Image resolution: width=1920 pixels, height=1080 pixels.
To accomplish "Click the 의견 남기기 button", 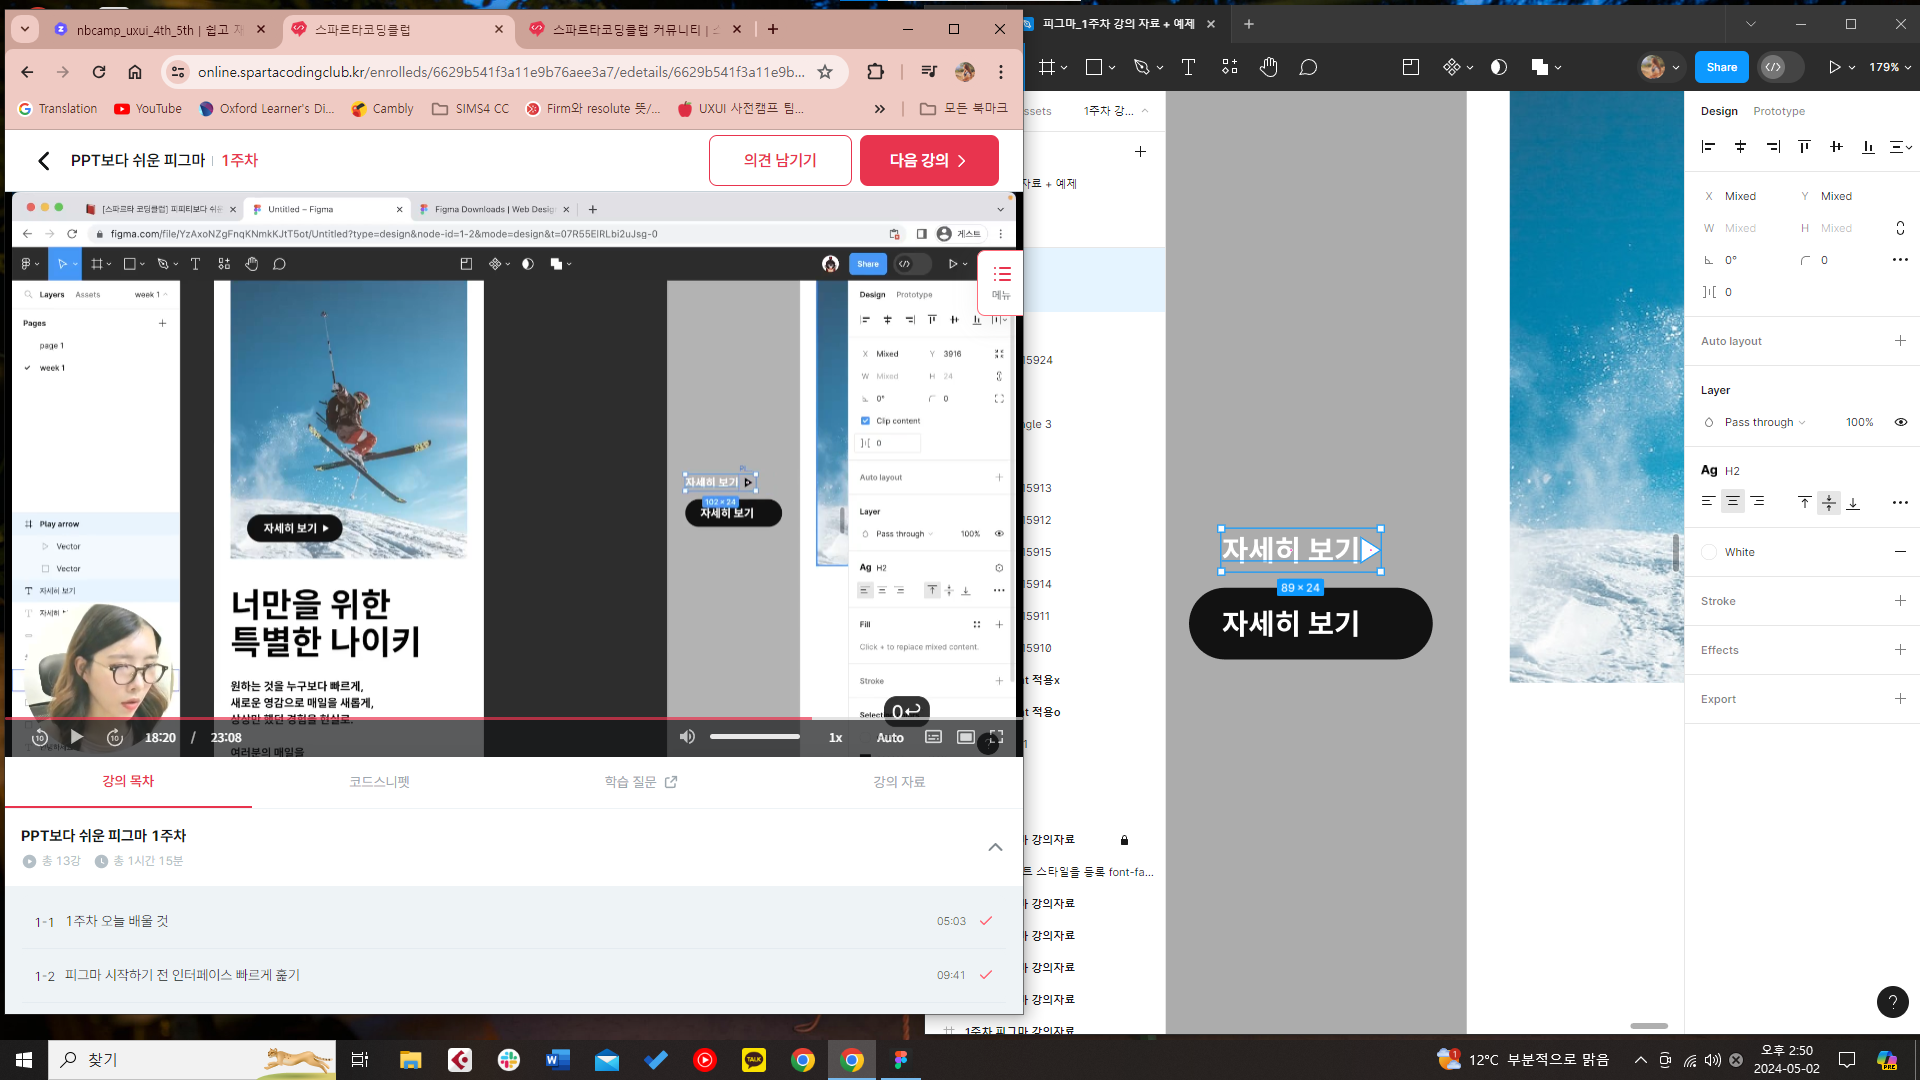I will coord(780,160).
